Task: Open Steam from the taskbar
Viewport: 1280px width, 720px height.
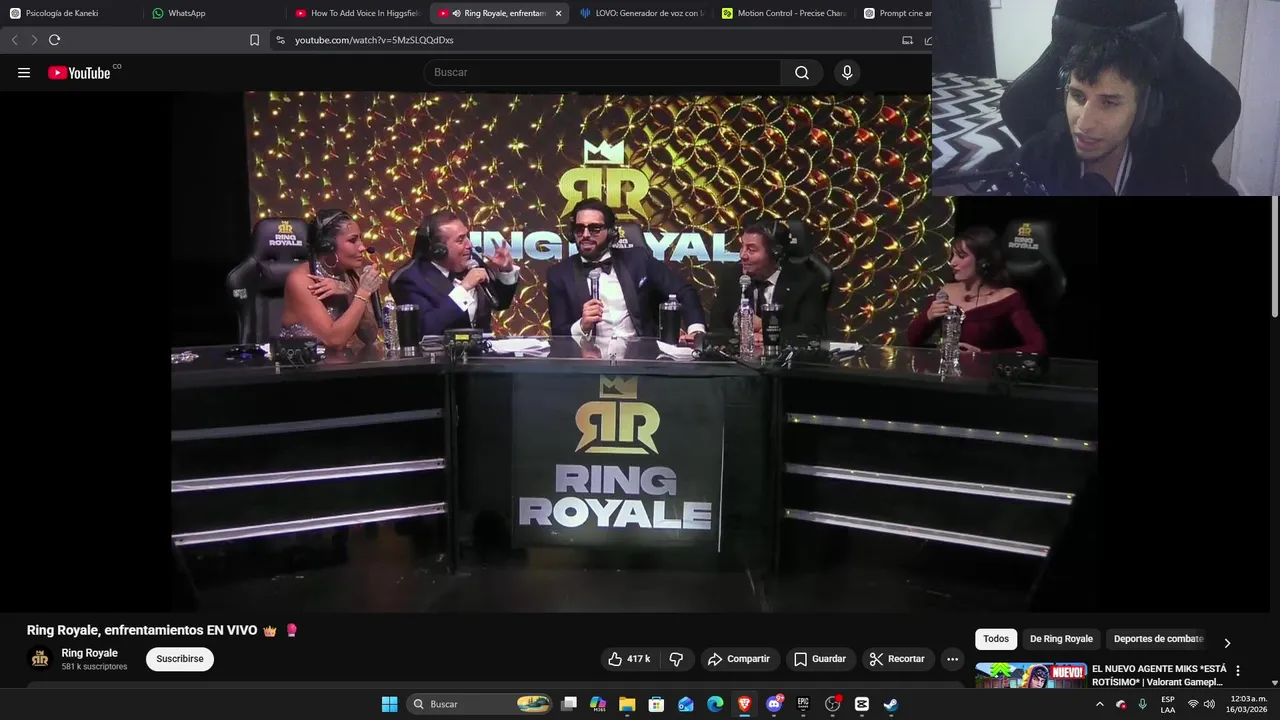Action: click(891, 704)
